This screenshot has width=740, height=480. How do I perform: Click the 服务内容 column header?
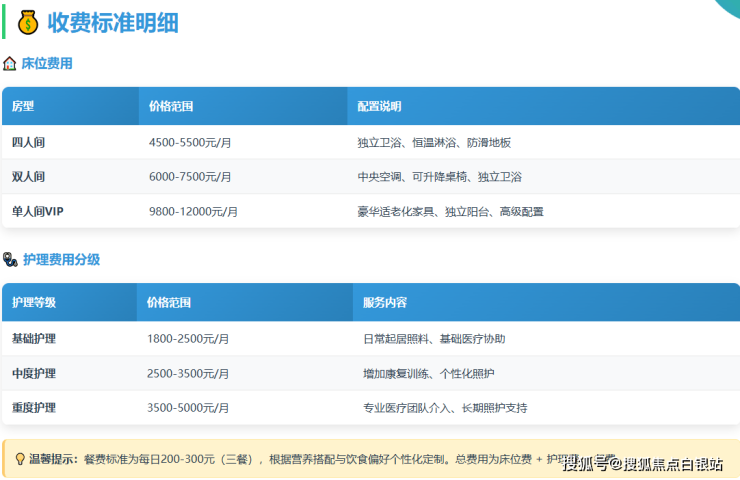click(x=384, y=302)
